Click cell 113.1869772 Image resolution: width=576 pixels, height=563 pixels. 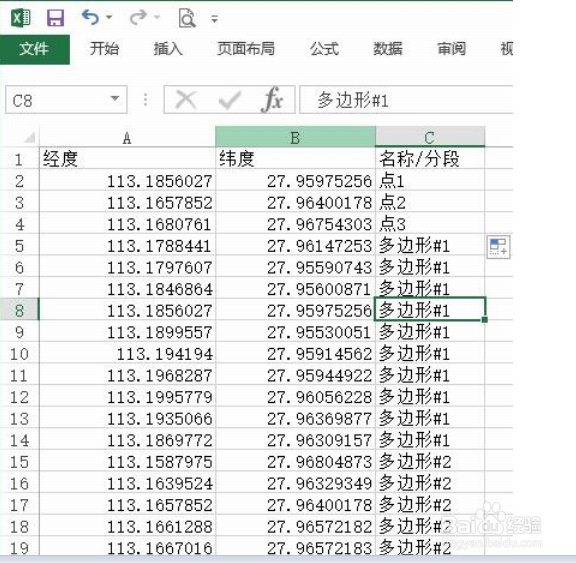tap(127, 440)
